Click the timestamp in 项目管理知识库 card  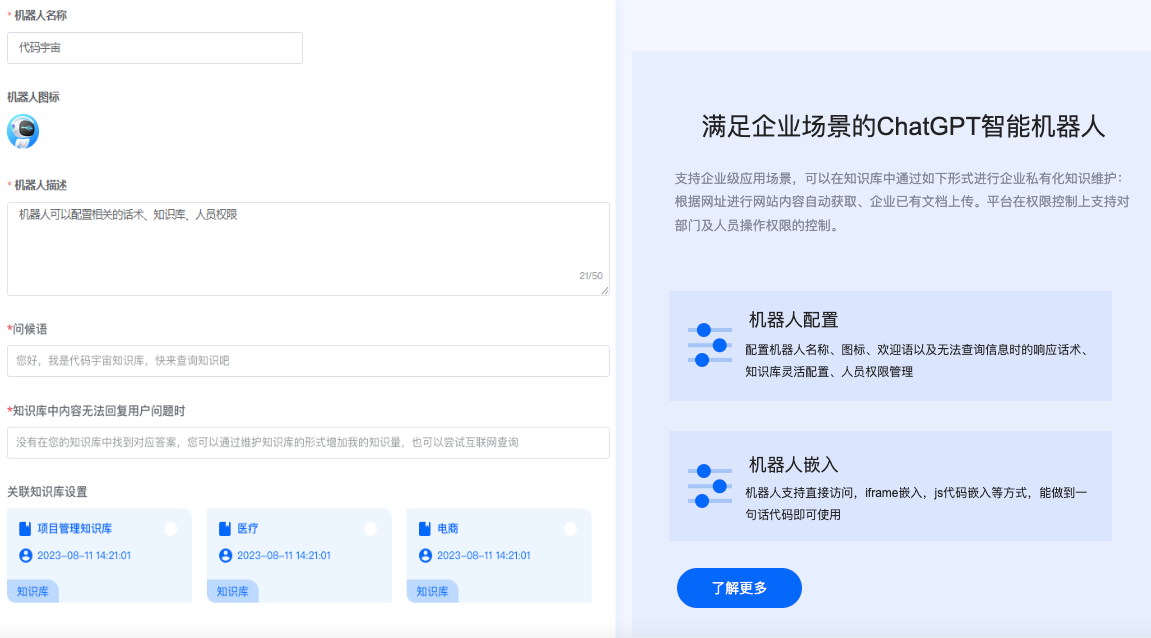pyautogui.click(x=84, y=556)
